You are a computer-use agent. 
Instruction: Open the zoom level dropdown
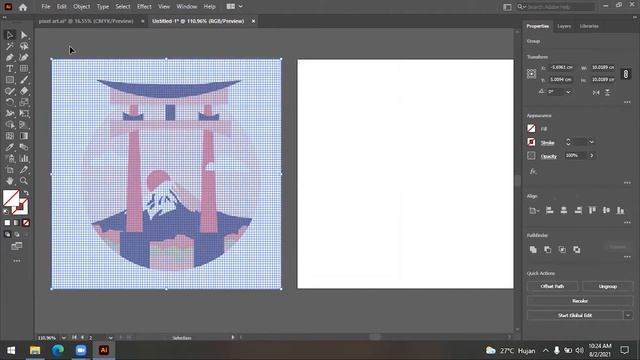coord(64,338)
